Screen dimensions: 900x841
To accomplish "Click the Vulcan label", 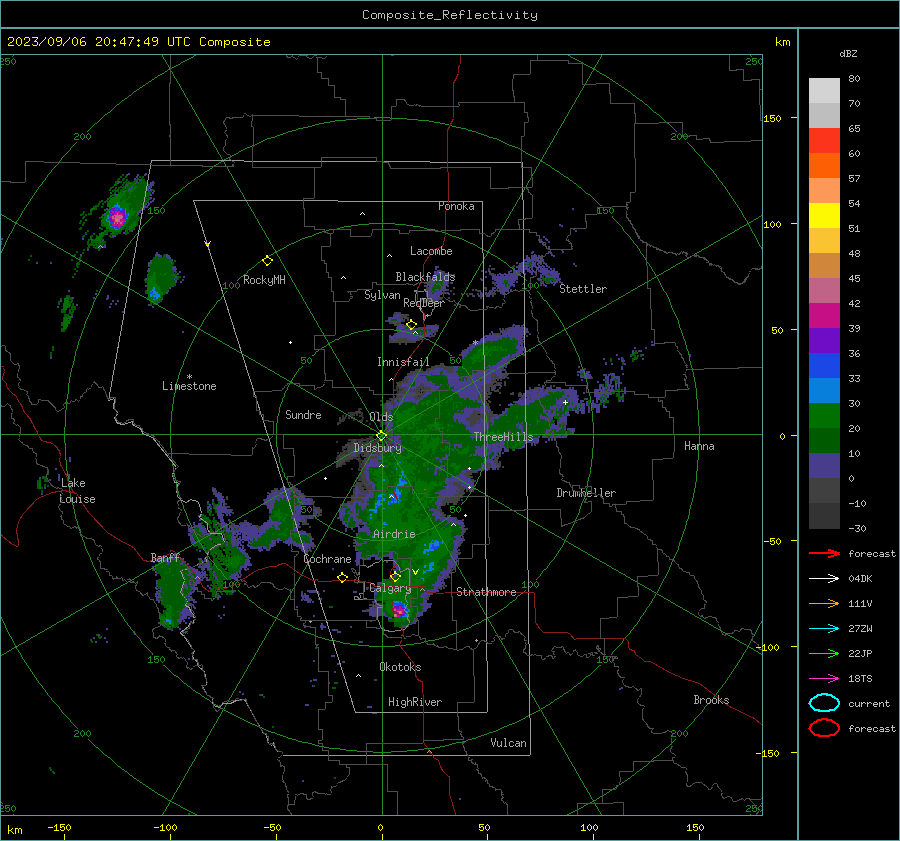I will 509,743.
